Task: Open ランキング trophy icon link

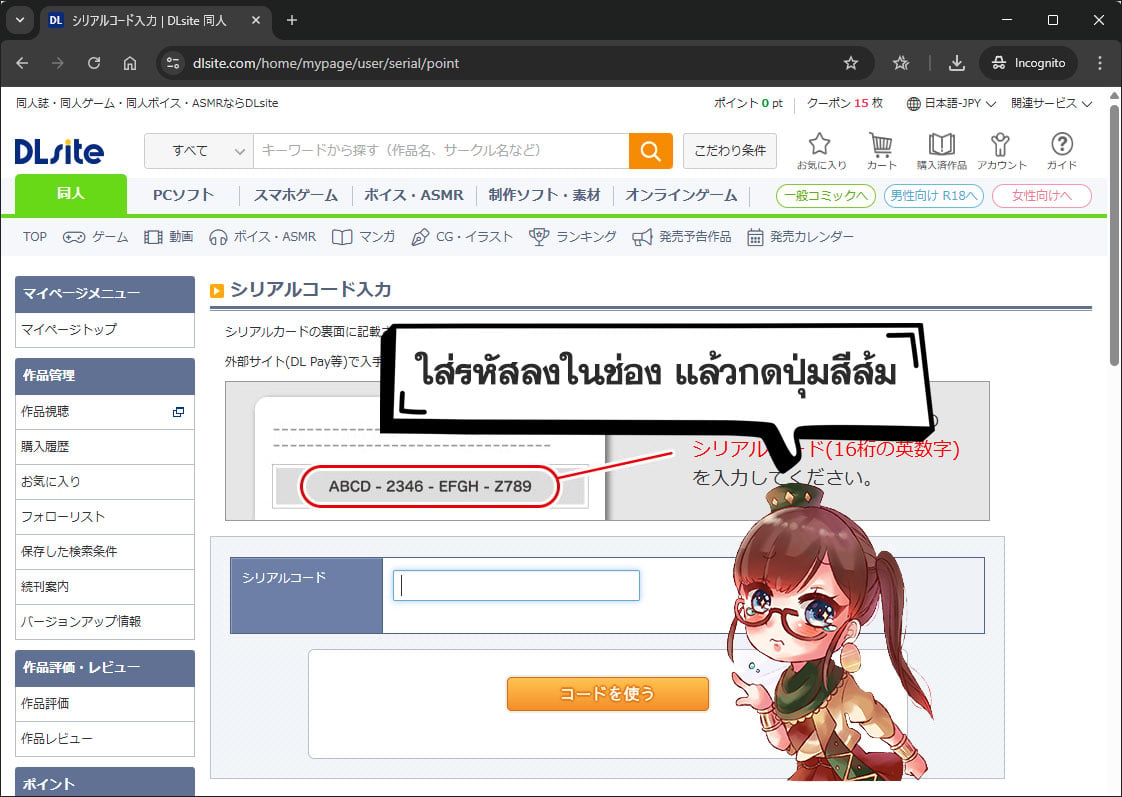Action: [x=572, y=237]
